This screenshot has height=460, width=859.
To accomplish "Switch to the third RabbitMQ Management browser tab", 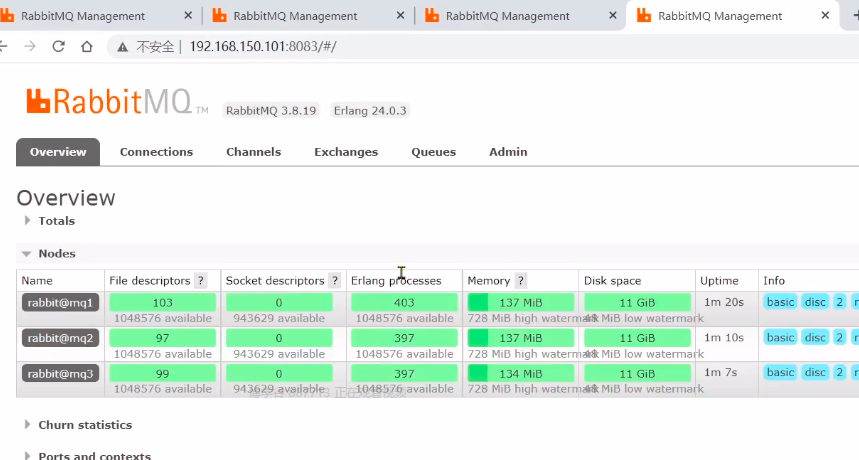I will [507, 16].
